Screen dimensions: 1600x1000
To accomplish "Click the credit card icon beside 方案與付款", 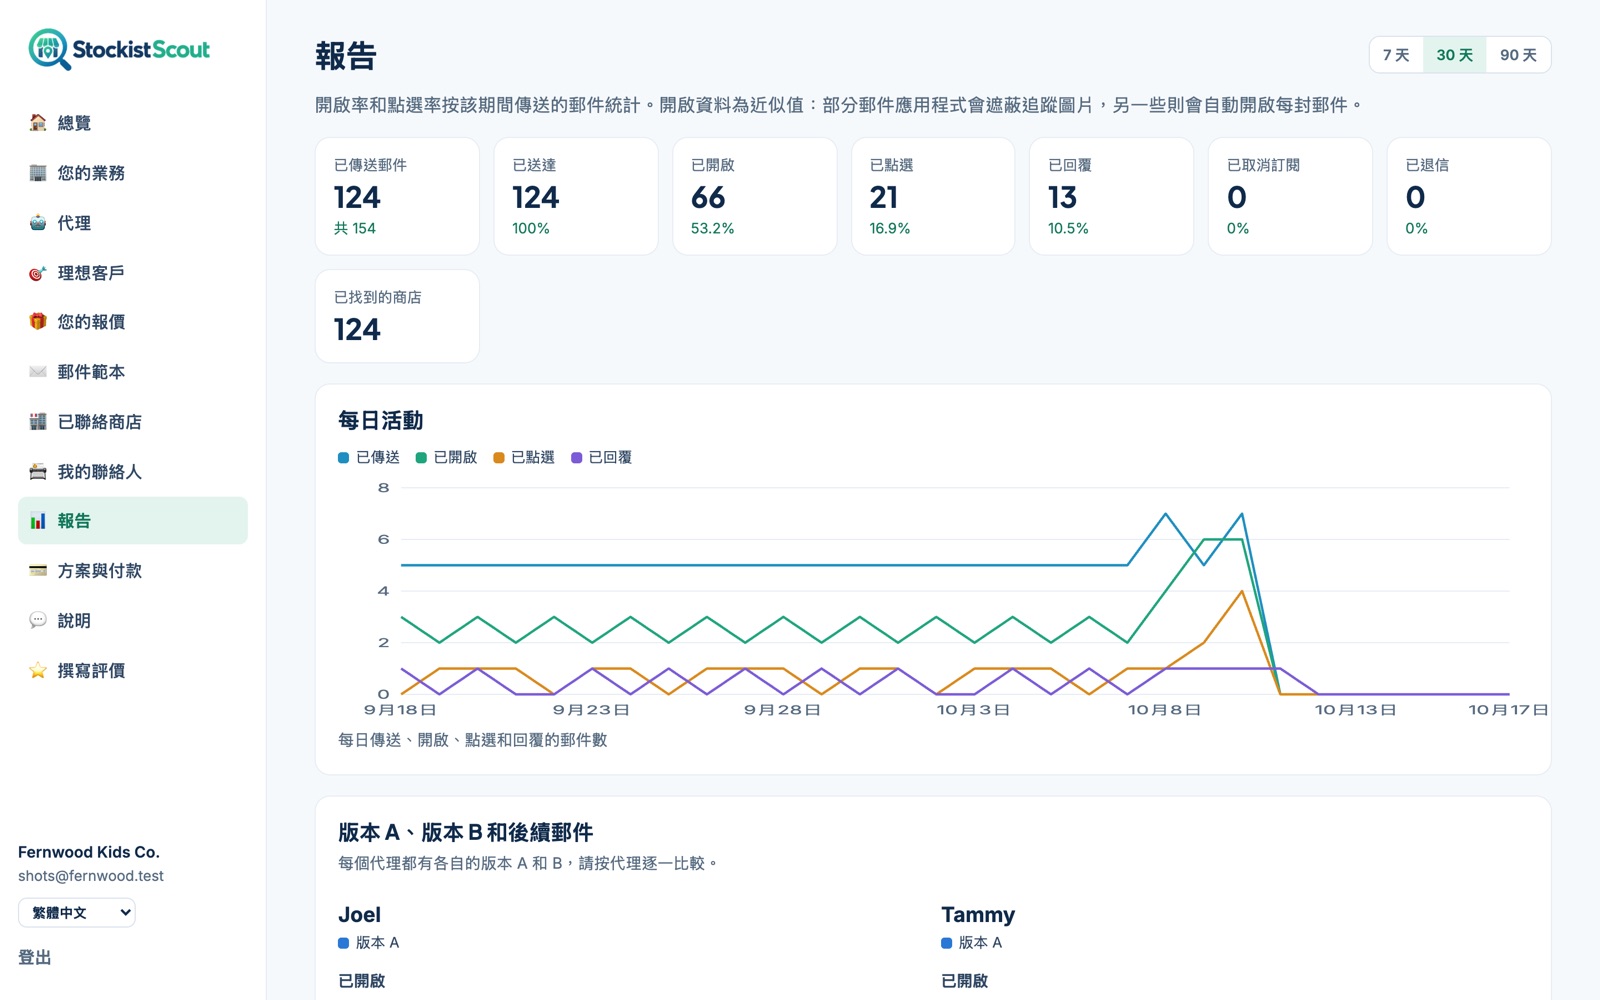I will 38,571.
